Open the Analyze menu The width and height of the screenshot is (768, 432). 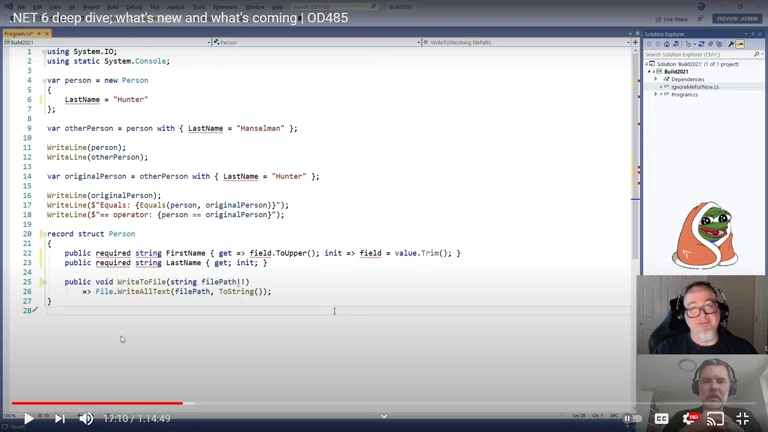(175, 7)
